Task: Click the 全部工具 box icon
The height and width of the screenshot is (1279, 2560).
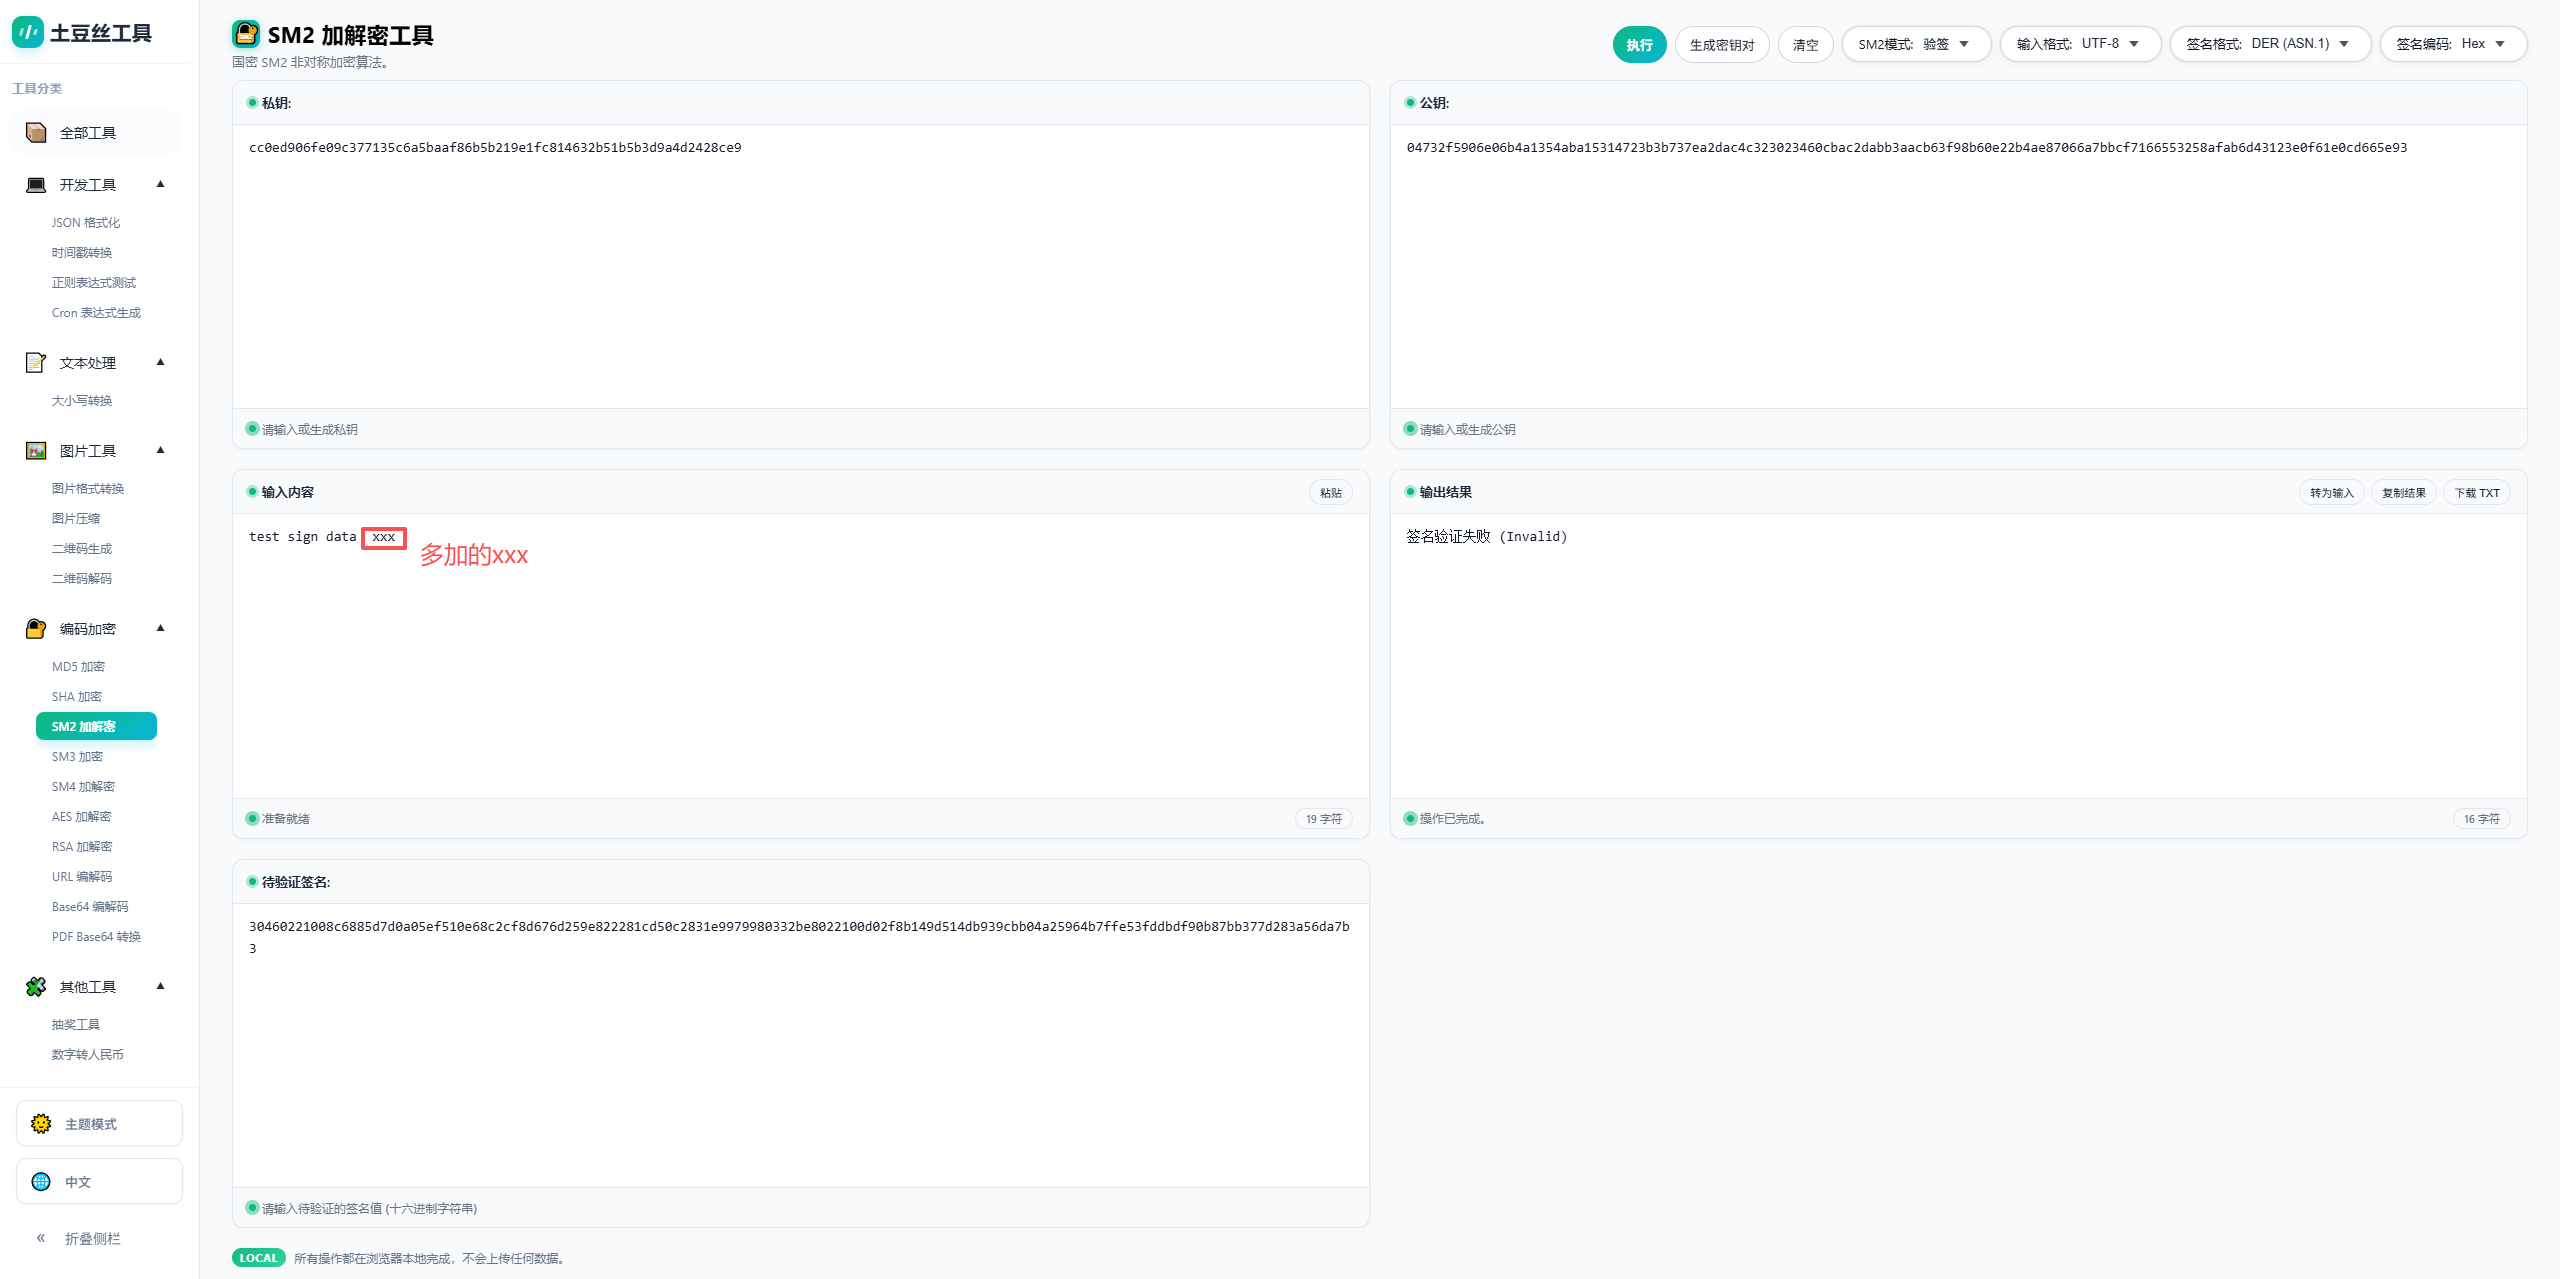Action: (x=36, y=133)
